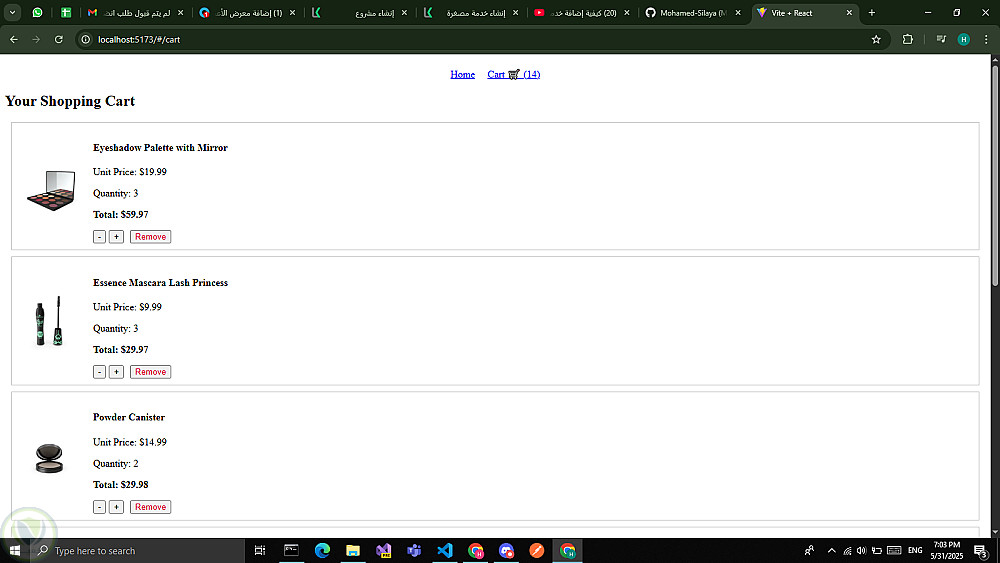Image resolution: width=1000 pixels, height=563 pixels.
Task: Click the taskbar search box
Action: (x=137, y=550)
